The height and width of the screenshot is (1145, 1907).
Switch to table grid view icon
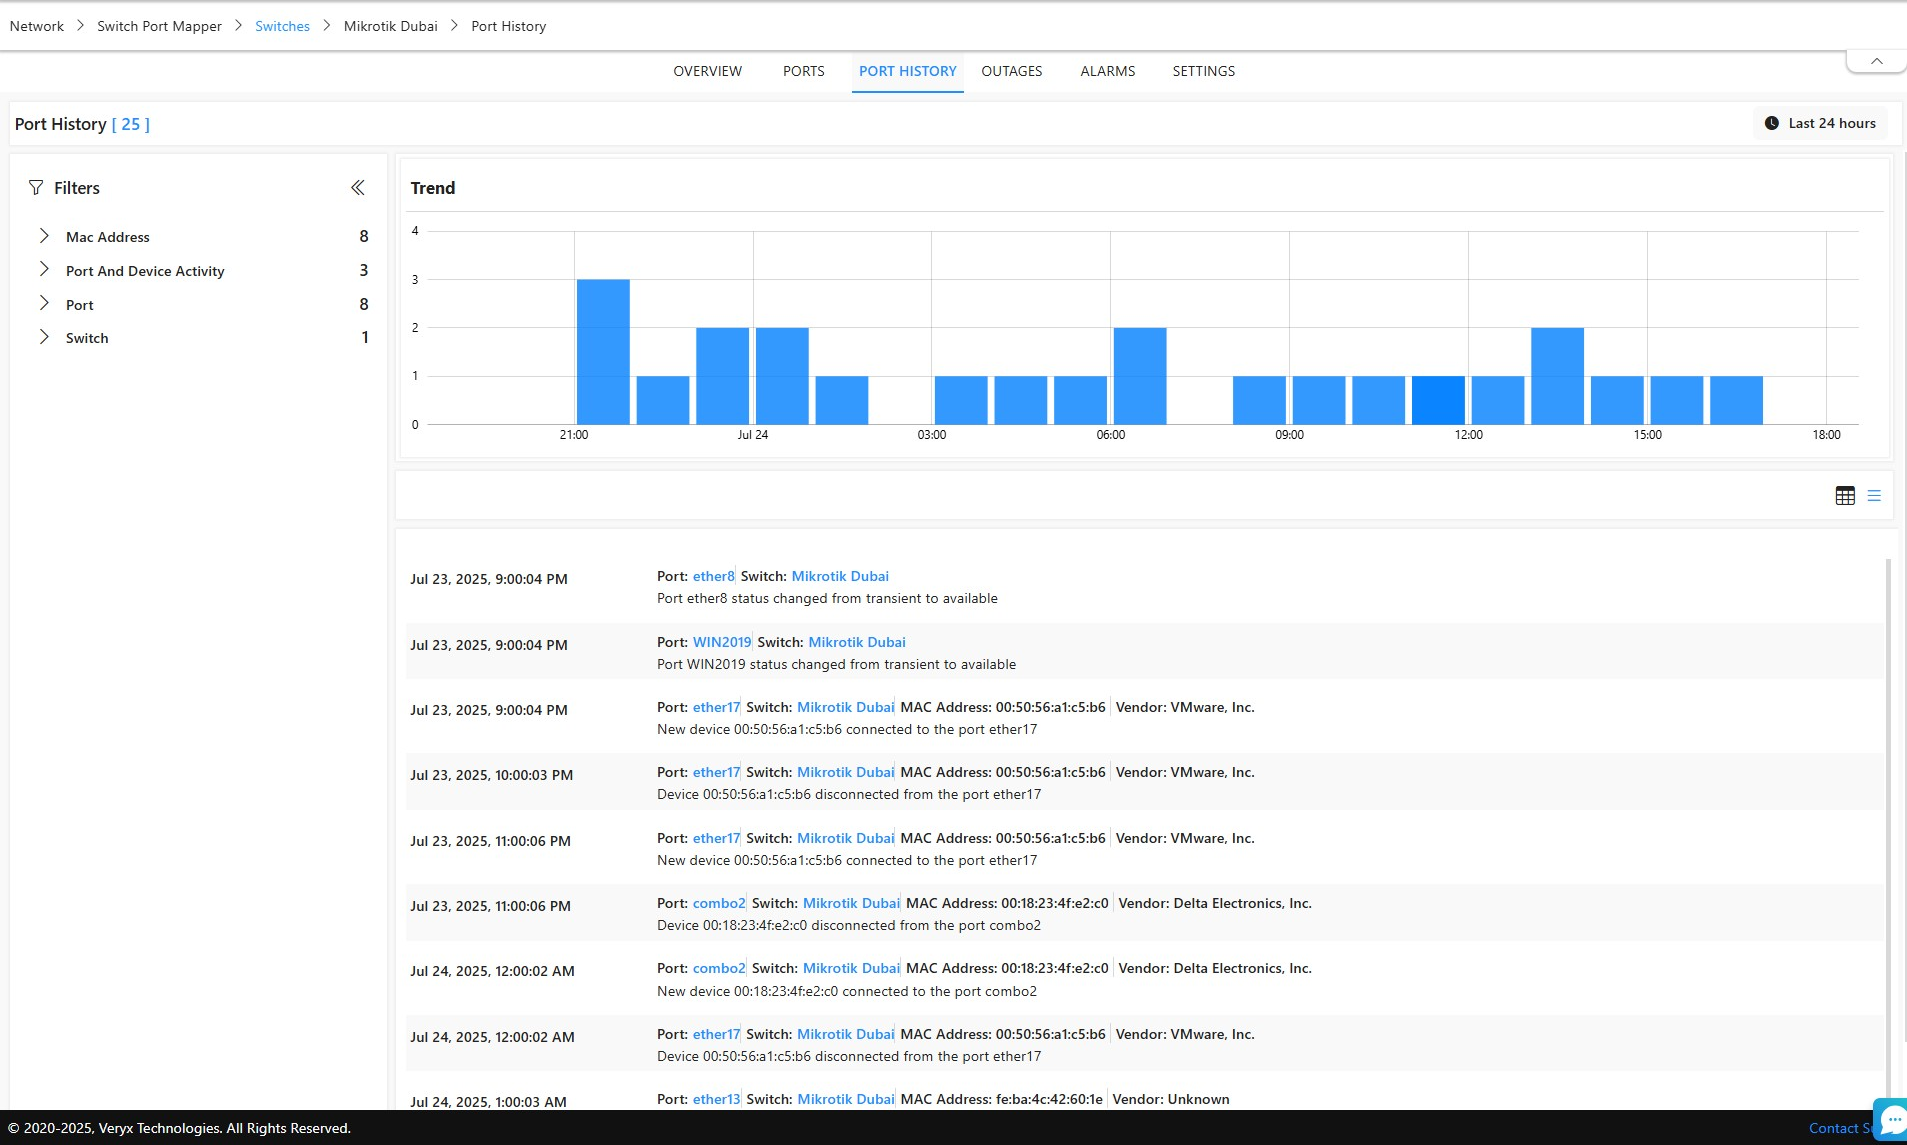[x=1845, y=496]
